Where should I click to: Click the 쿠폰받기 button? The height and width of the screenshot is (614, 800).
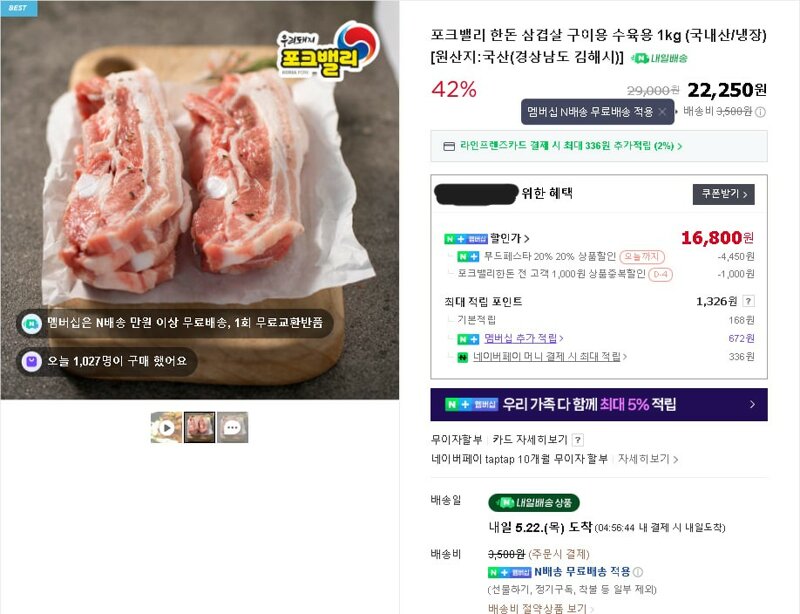(723, 194)
